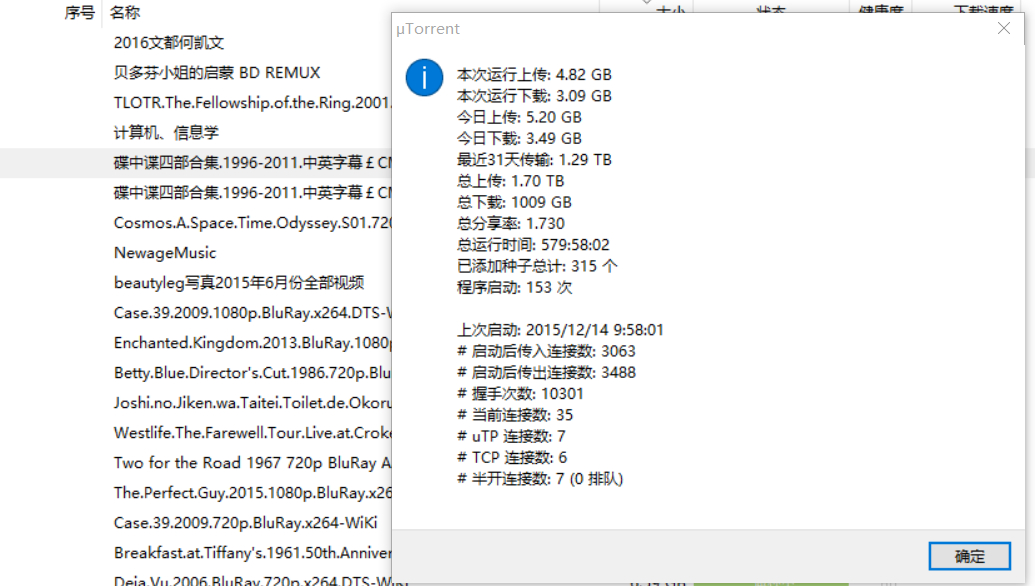The width and height of the screenshot is (1035, 586).
Task: Close the µTorrent statistics dialog
Action: [x=1004, y=28]
